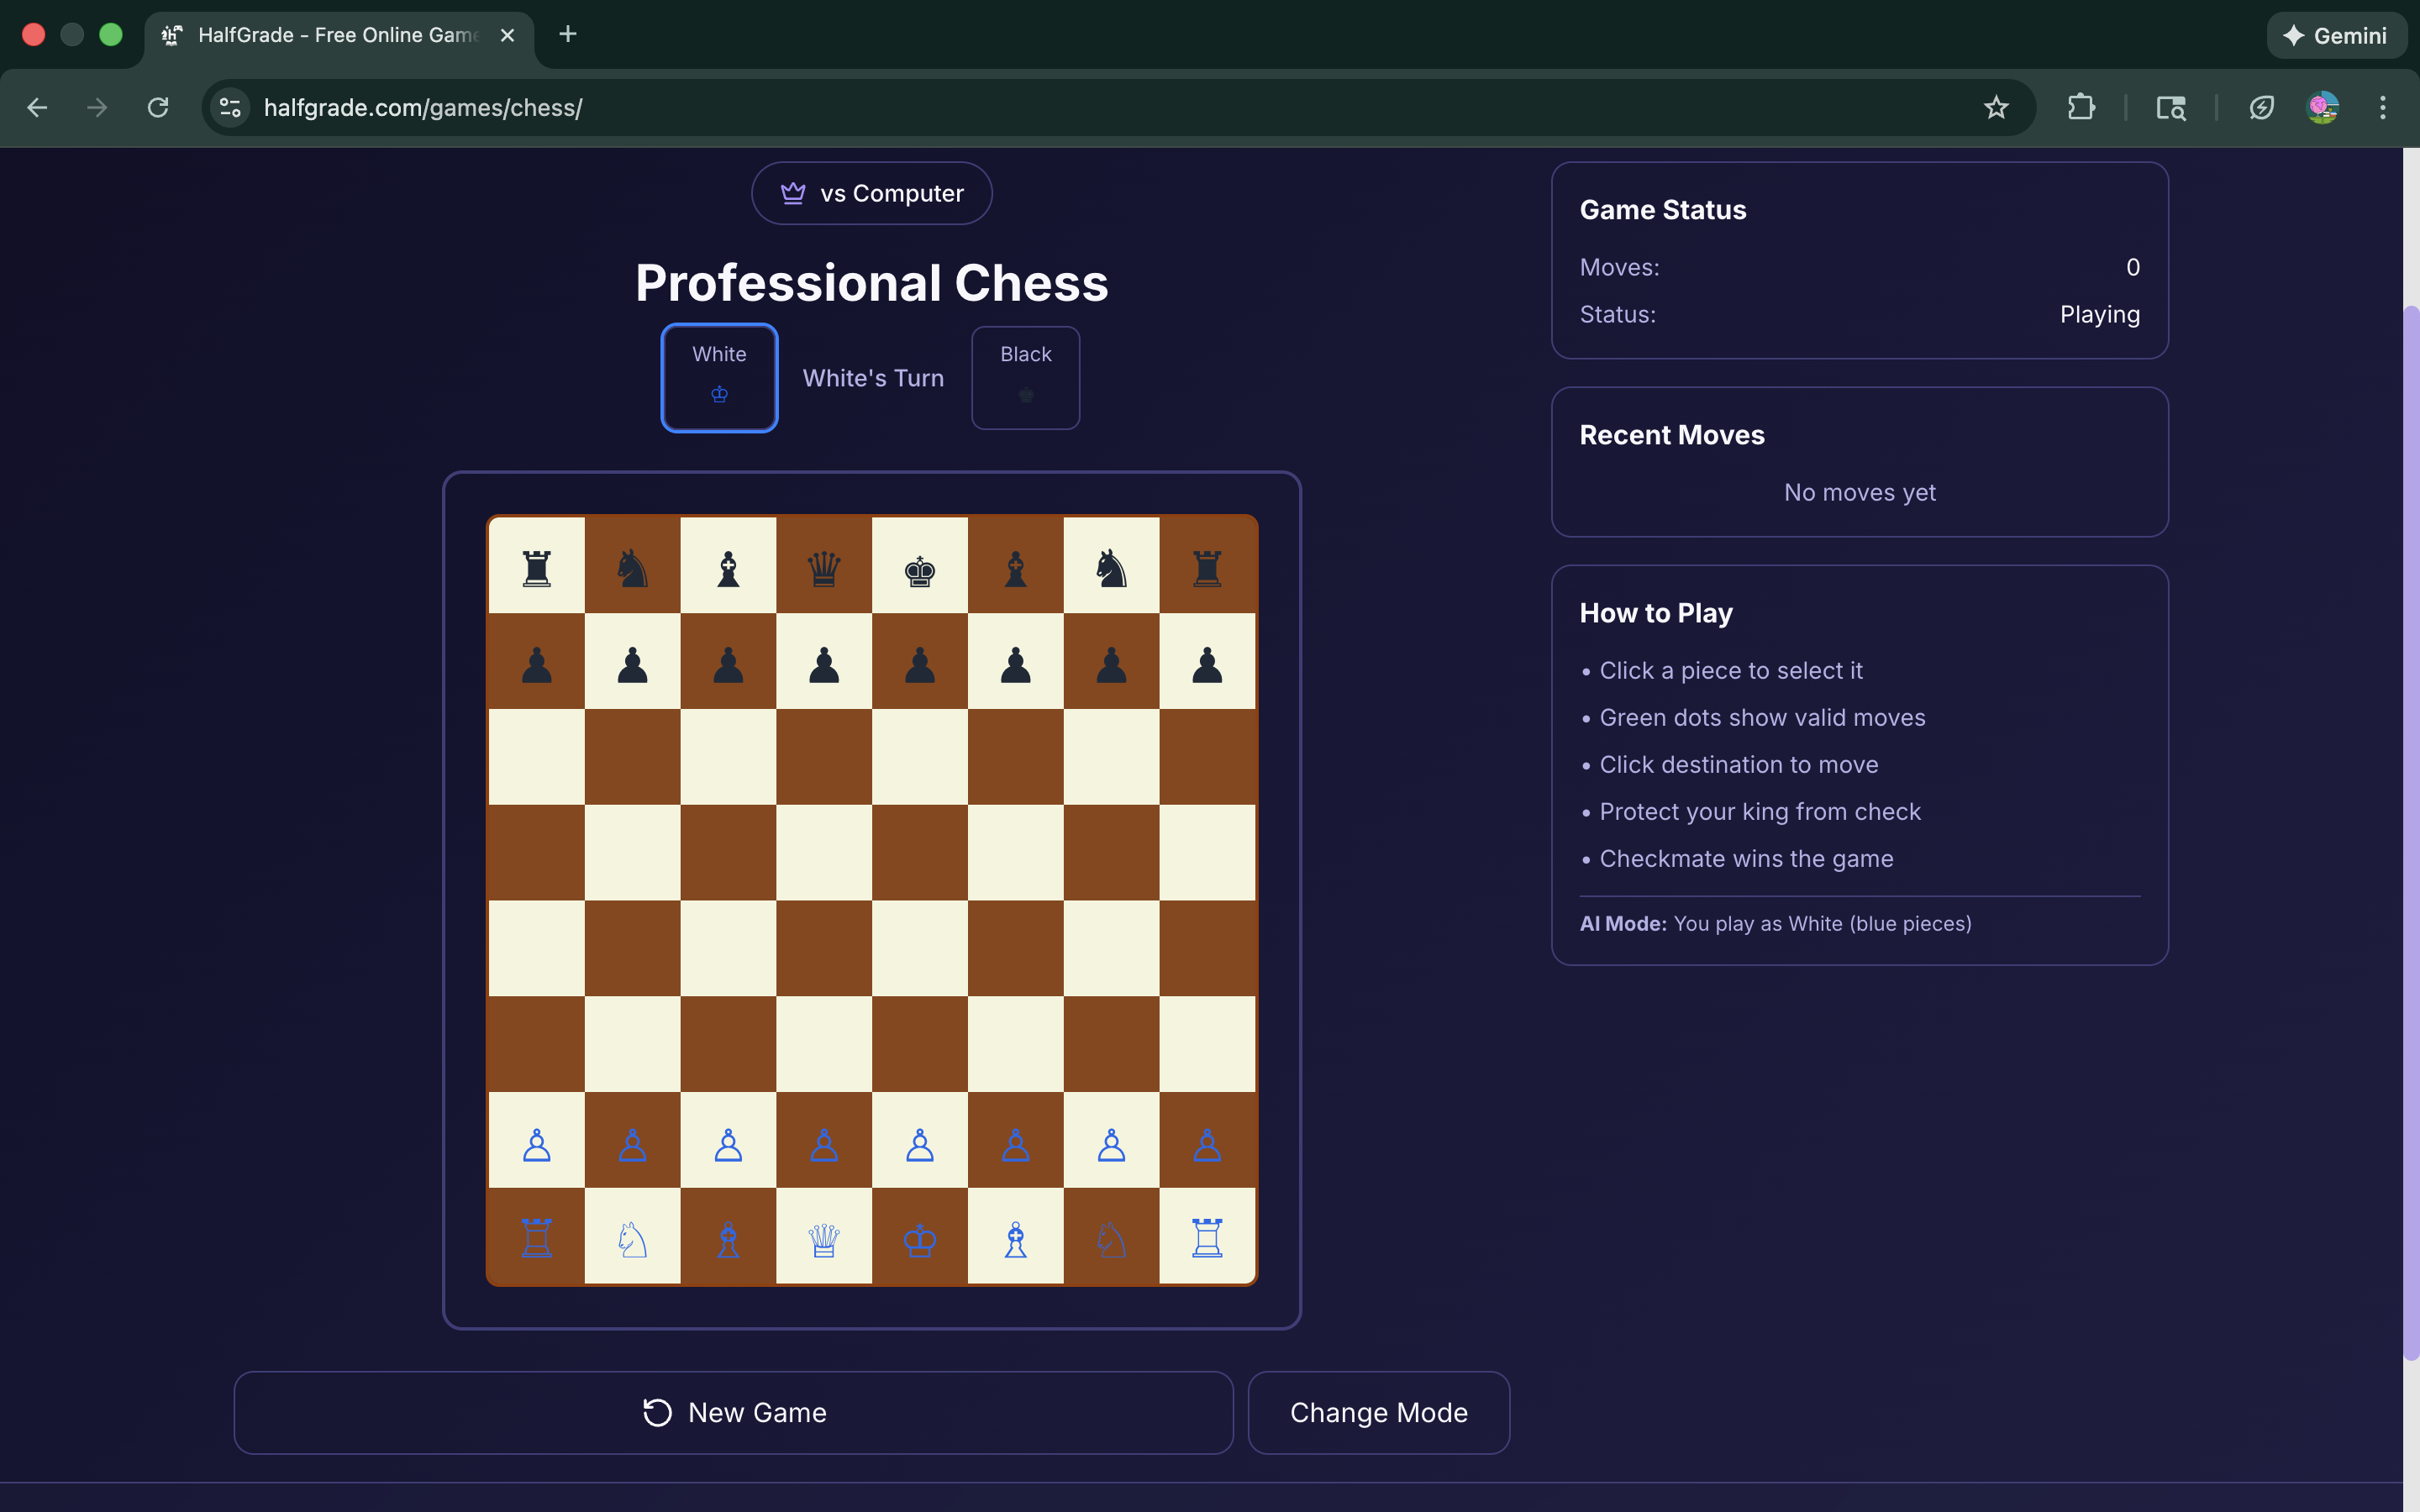Open a new browser tab

click(568, 35)
